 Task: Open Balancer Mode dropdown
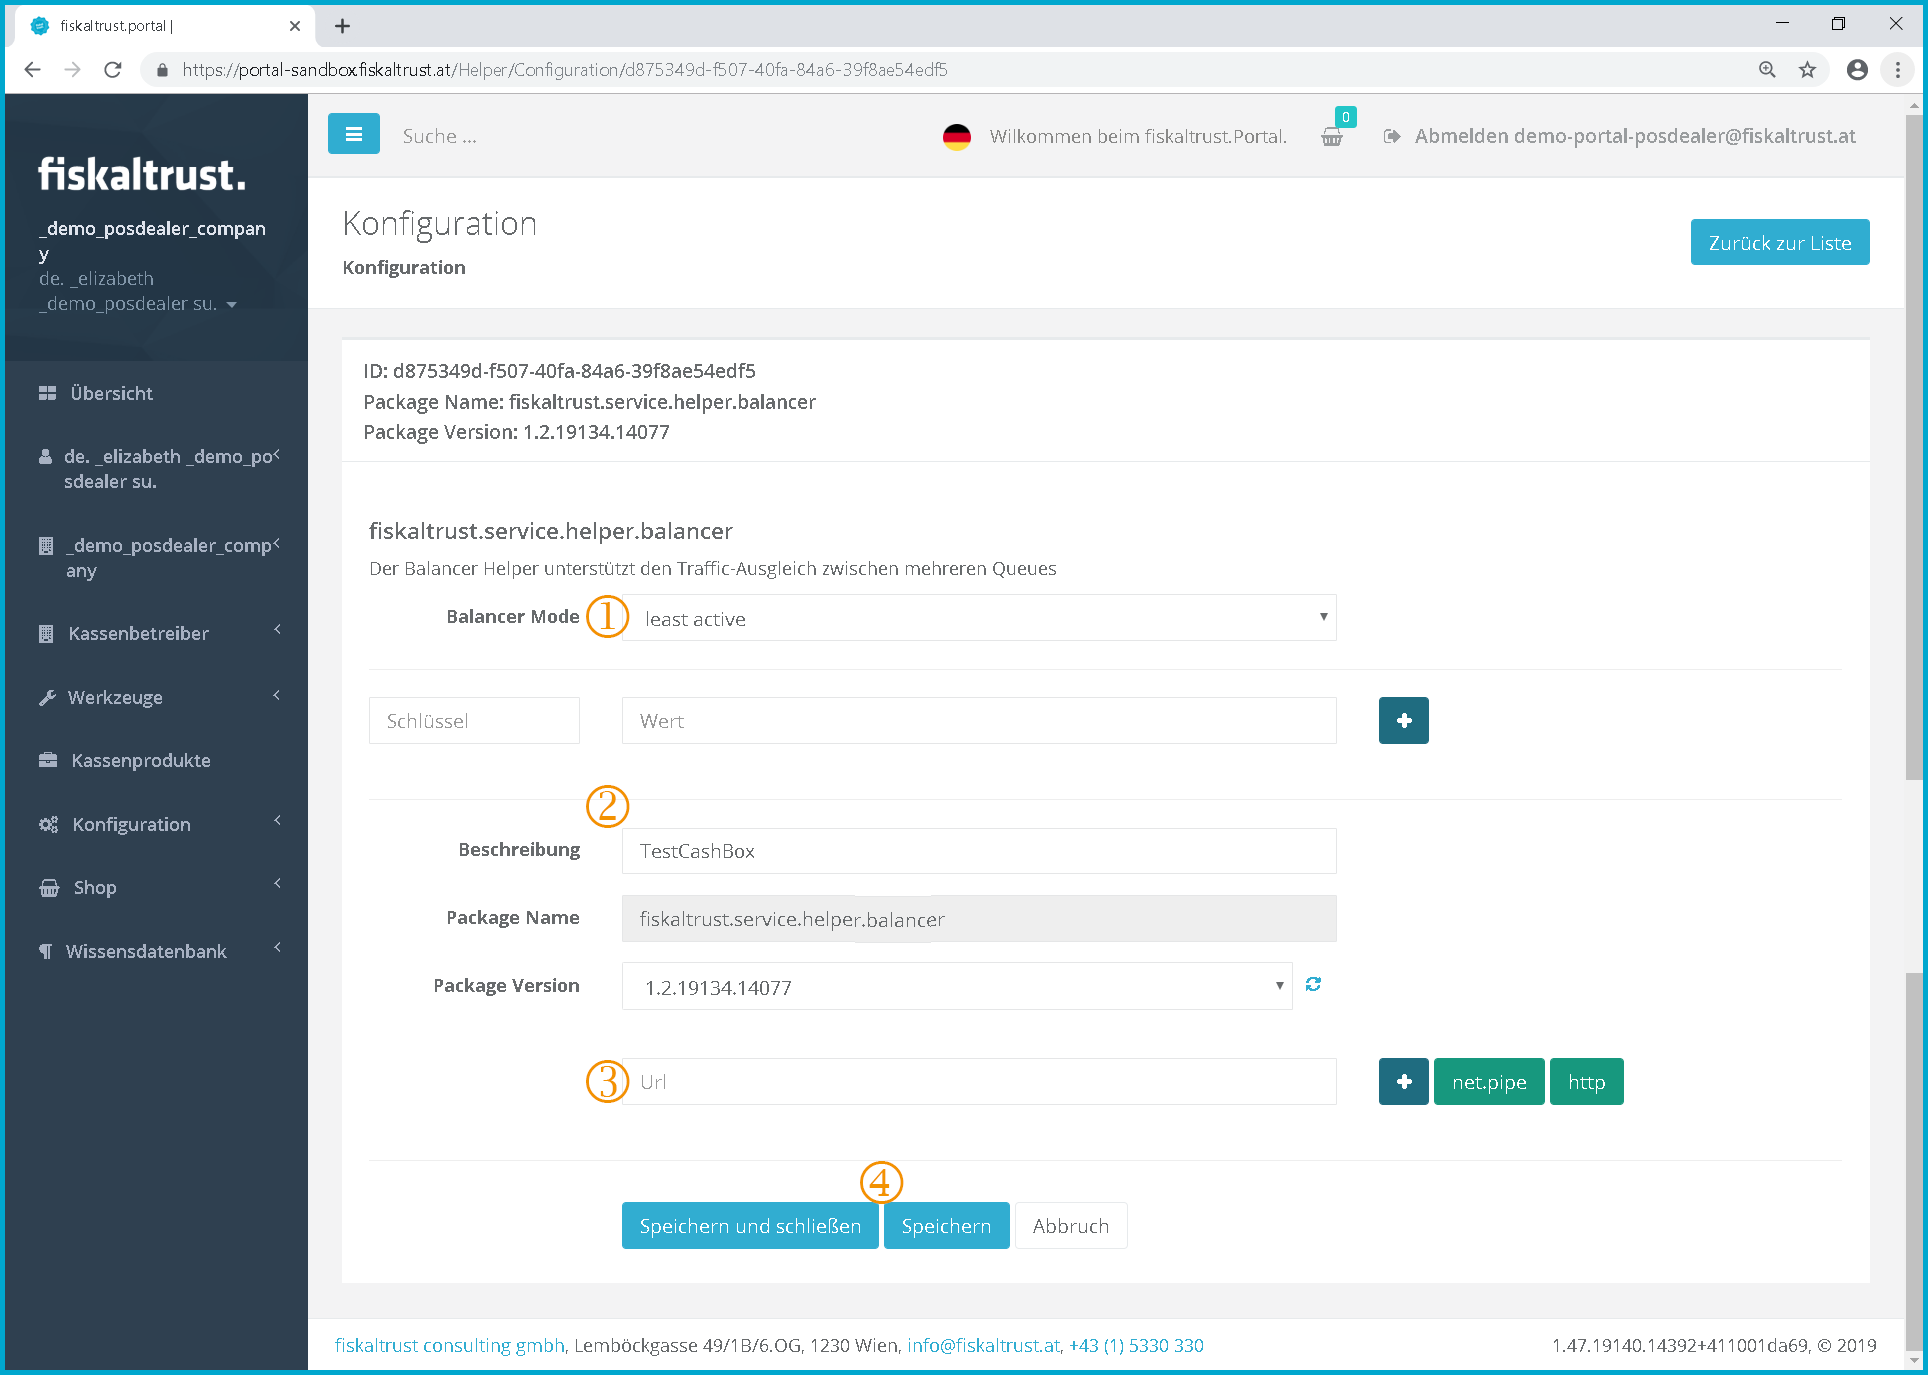[979, 618]
